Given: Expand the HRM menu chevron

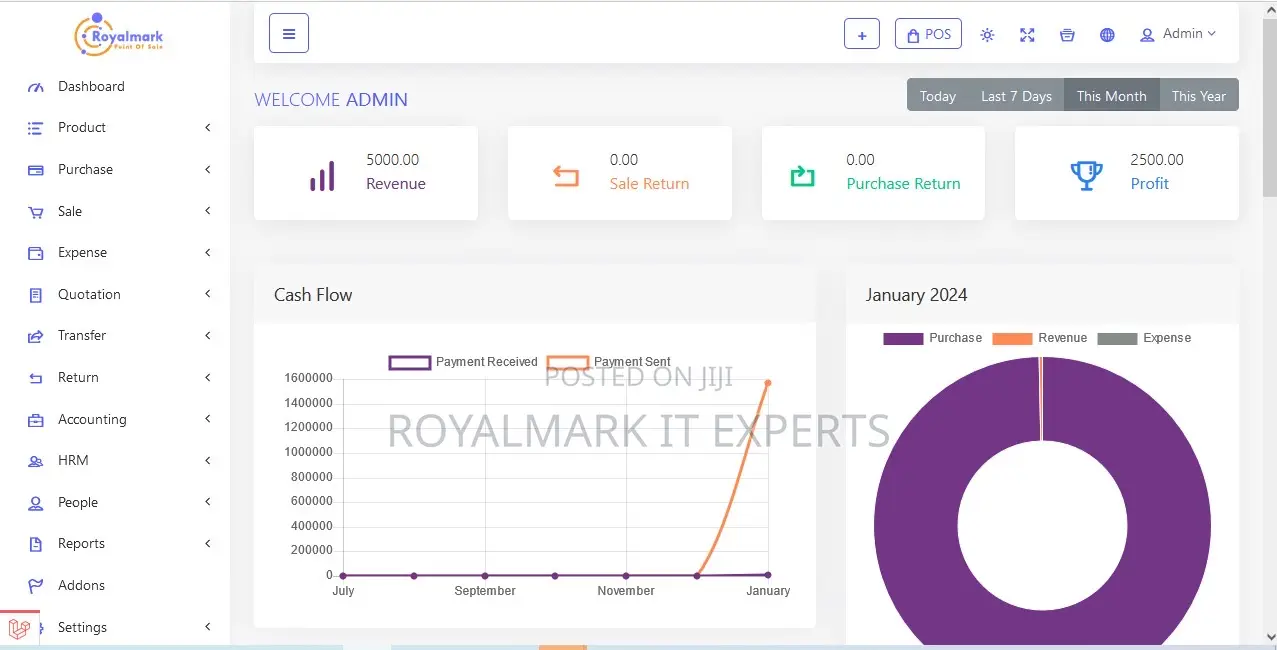Looking at the screenshot, I should [208, 461].
